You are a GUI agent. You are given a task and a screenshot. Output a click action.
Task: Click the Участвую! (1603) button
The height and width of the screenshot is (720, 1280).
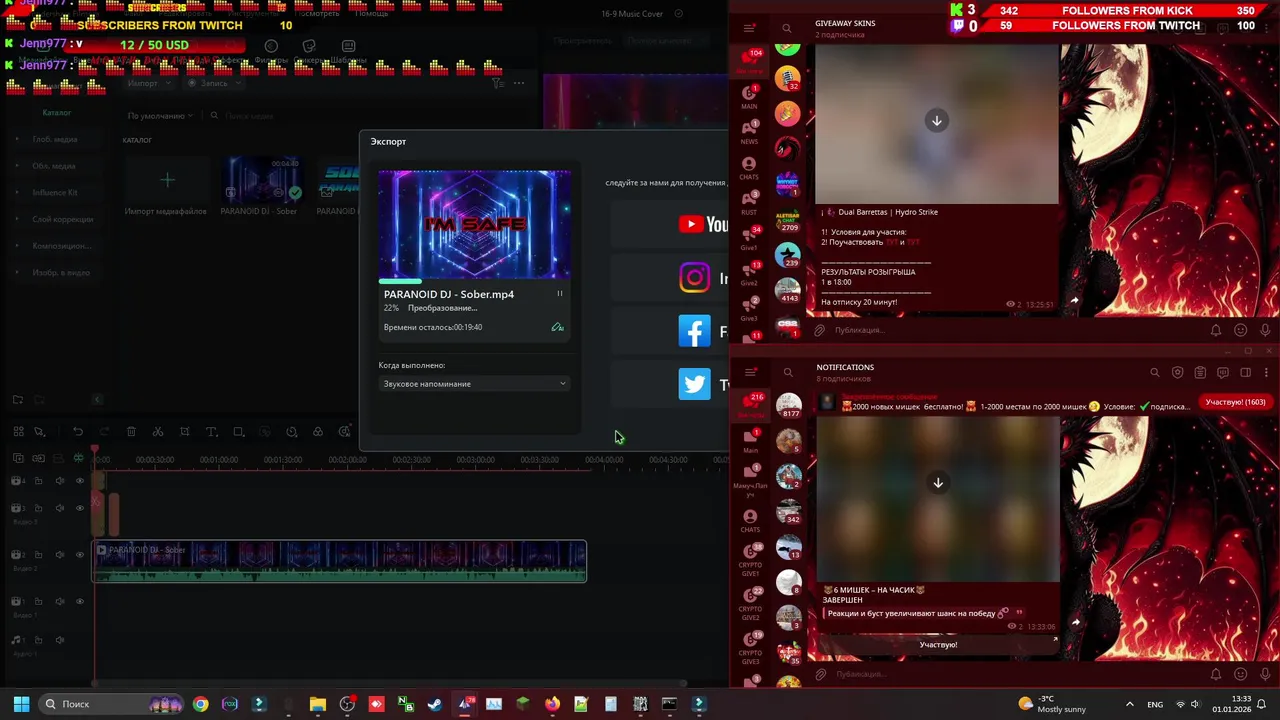click(x=1236, y=402)
